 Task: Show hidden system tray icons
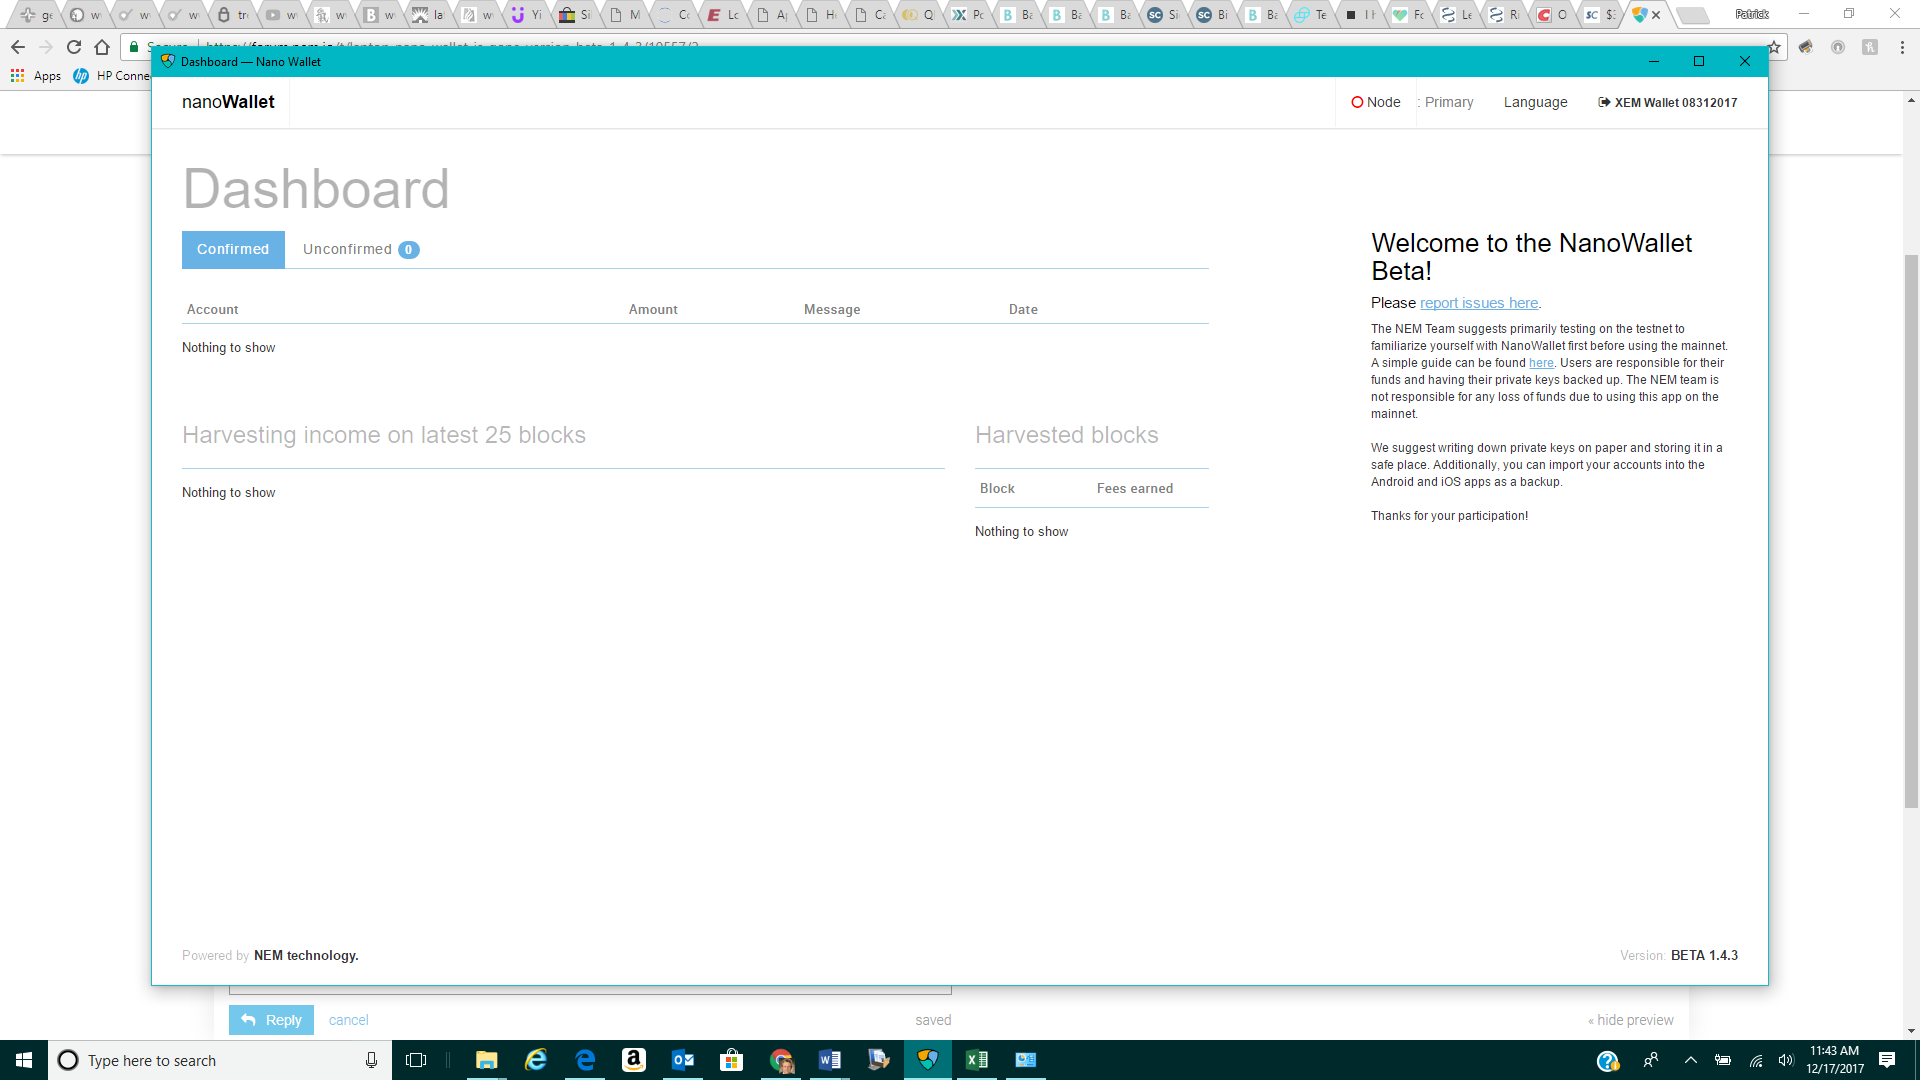tap(1691, 1060)
